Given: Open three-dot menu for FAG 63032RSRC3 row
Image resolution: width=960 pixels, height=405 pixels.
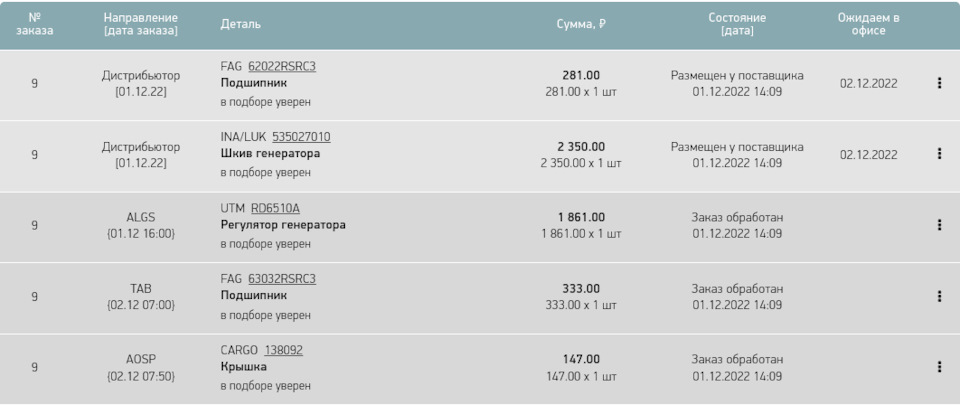Looking at the screenshot, I should click(939, 296).
